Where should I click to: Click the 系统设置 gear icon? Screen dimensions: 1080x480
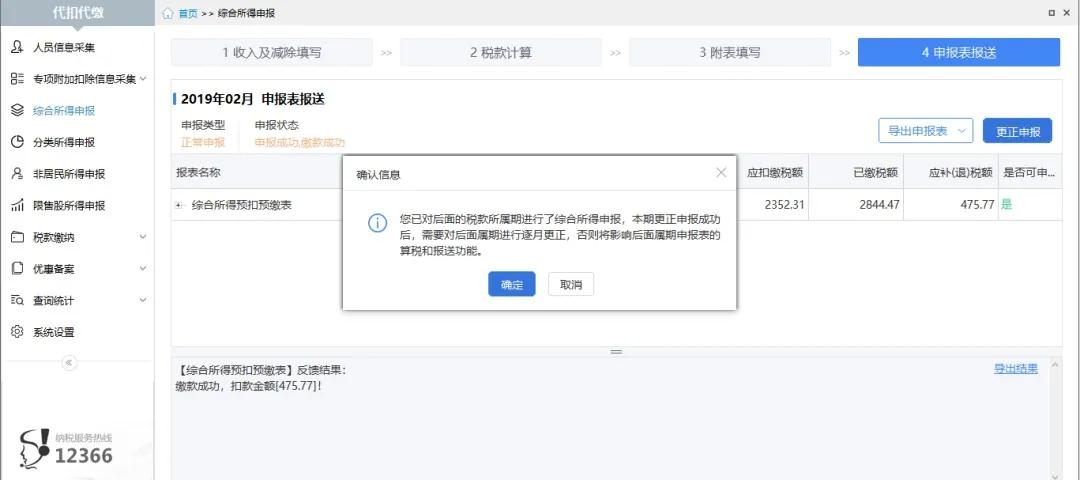[18, 332]
